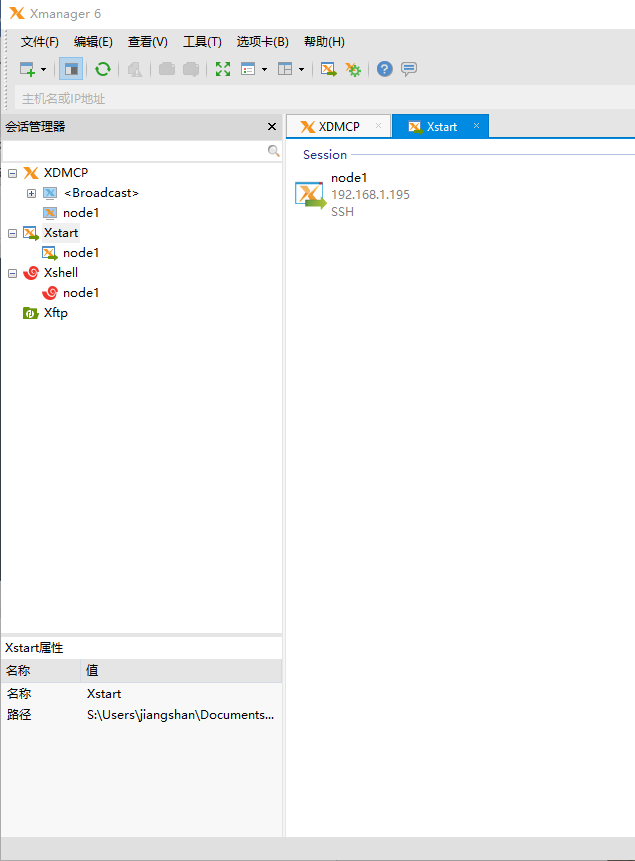
Task: Close the XDMCP tab
Action: pos(378,126)
